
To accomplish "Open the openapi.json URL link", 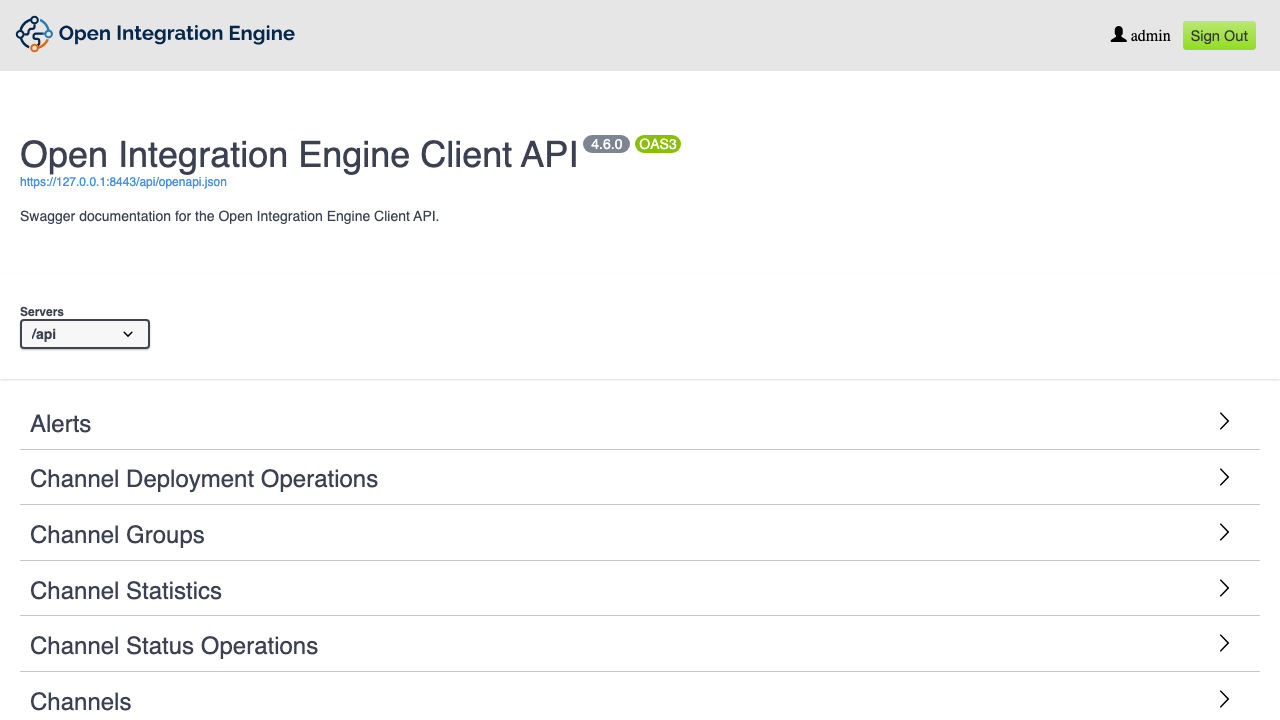I will (123, 182).
